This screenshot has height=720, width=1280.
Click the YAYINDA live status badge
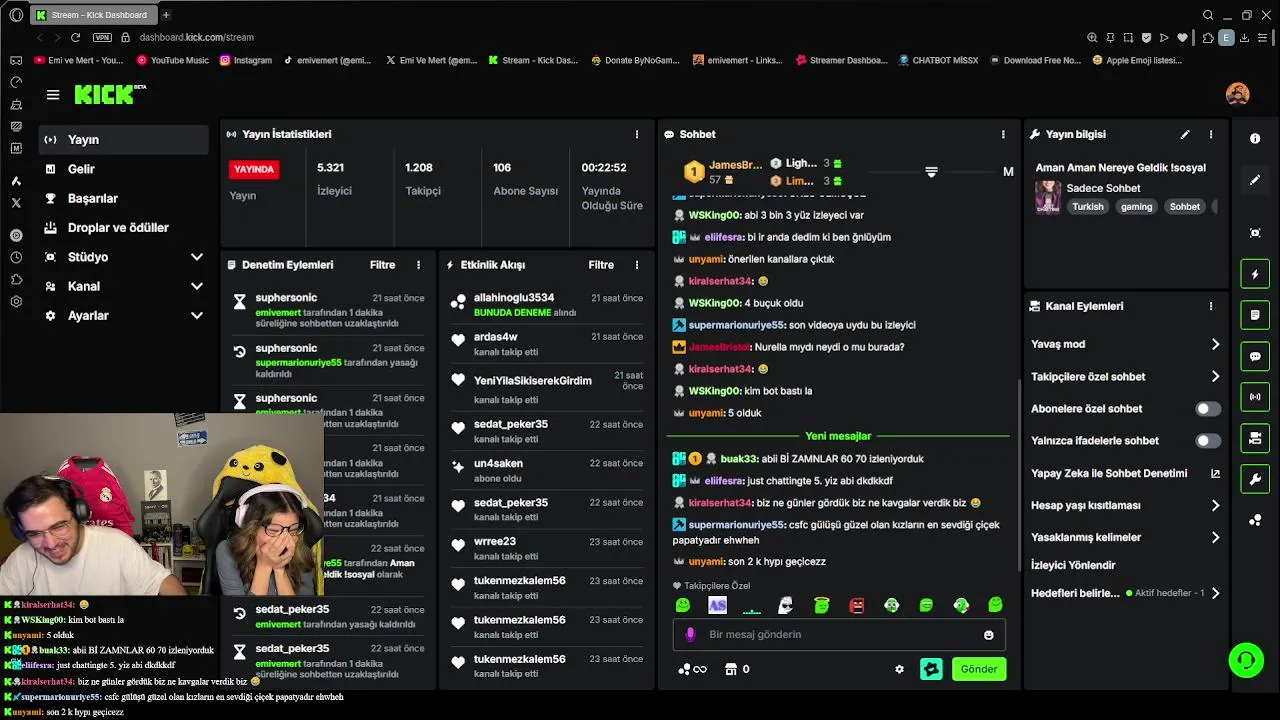tap(254, 169)
